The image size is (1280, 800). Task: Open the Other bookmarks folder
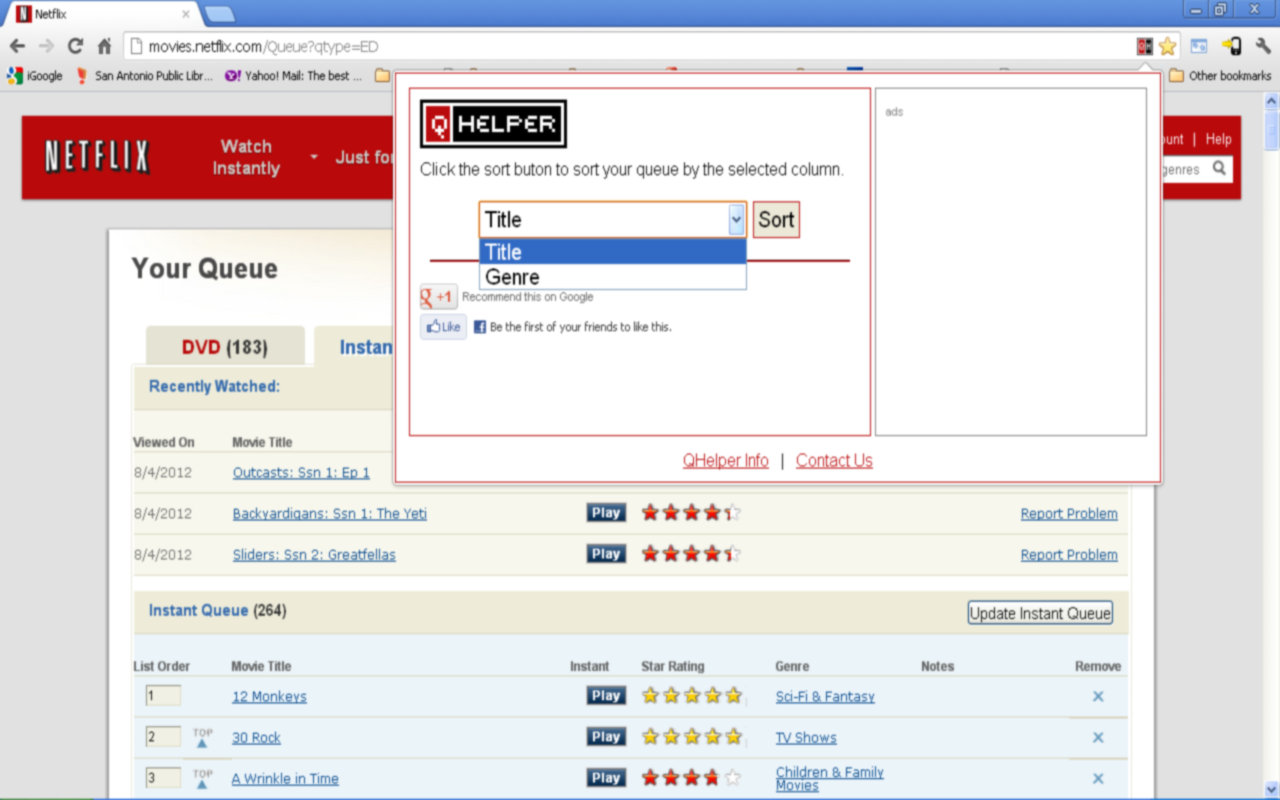click(1220, 75)
